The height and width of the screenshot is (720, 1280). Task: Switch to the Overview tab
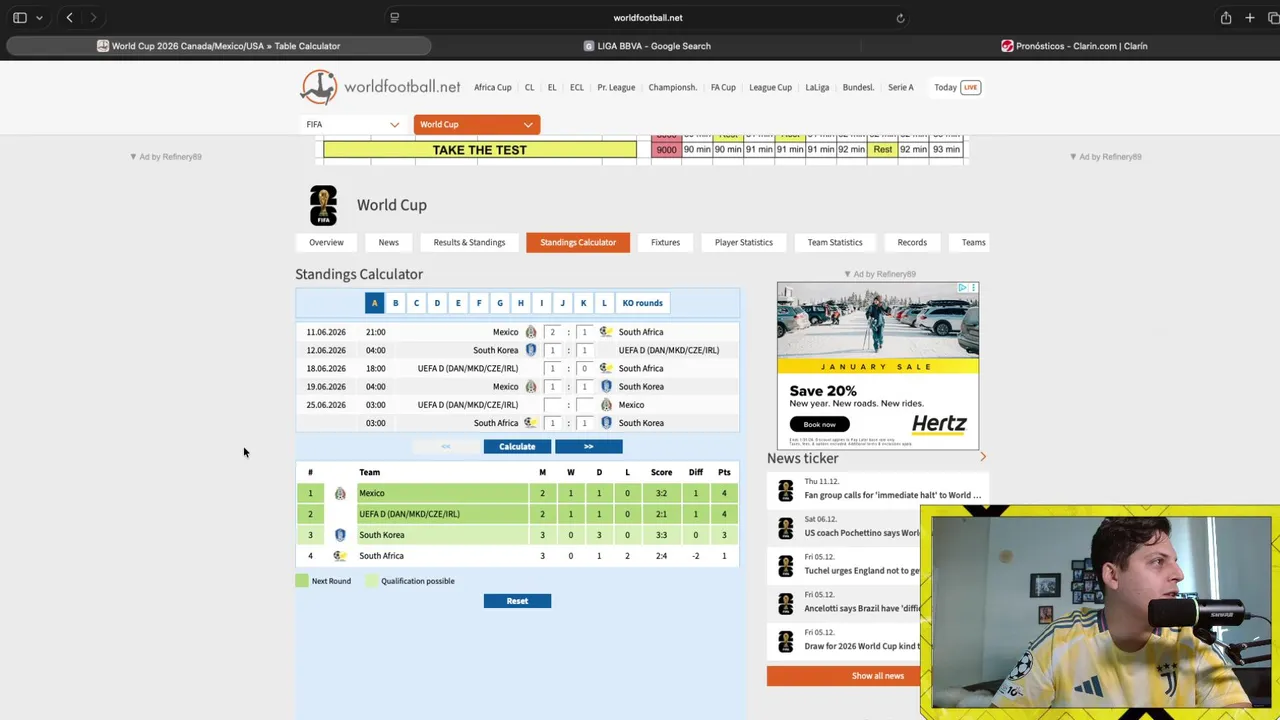(x=326, y=242)
